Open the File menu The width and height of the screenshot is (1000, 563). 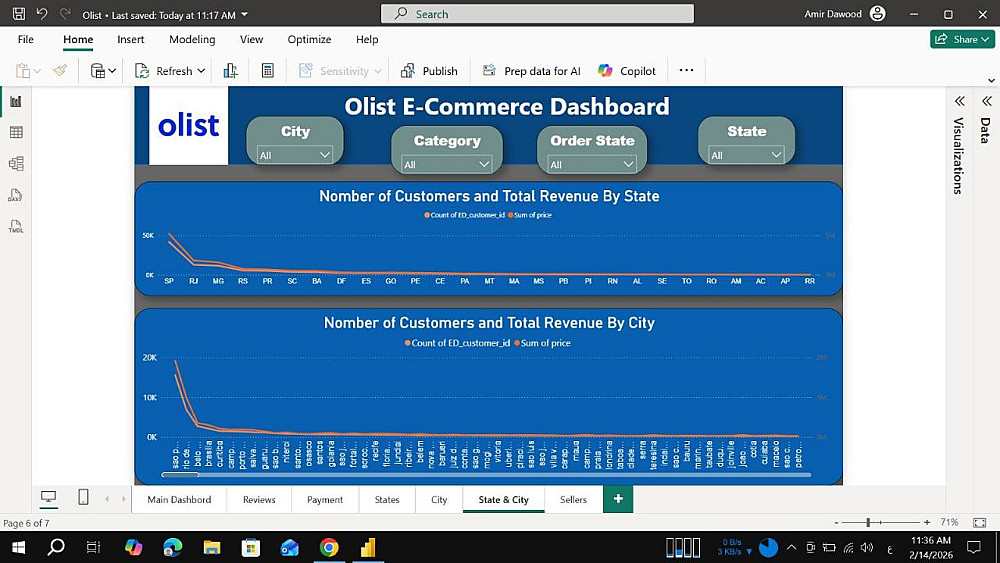click(x=26, y=39)
